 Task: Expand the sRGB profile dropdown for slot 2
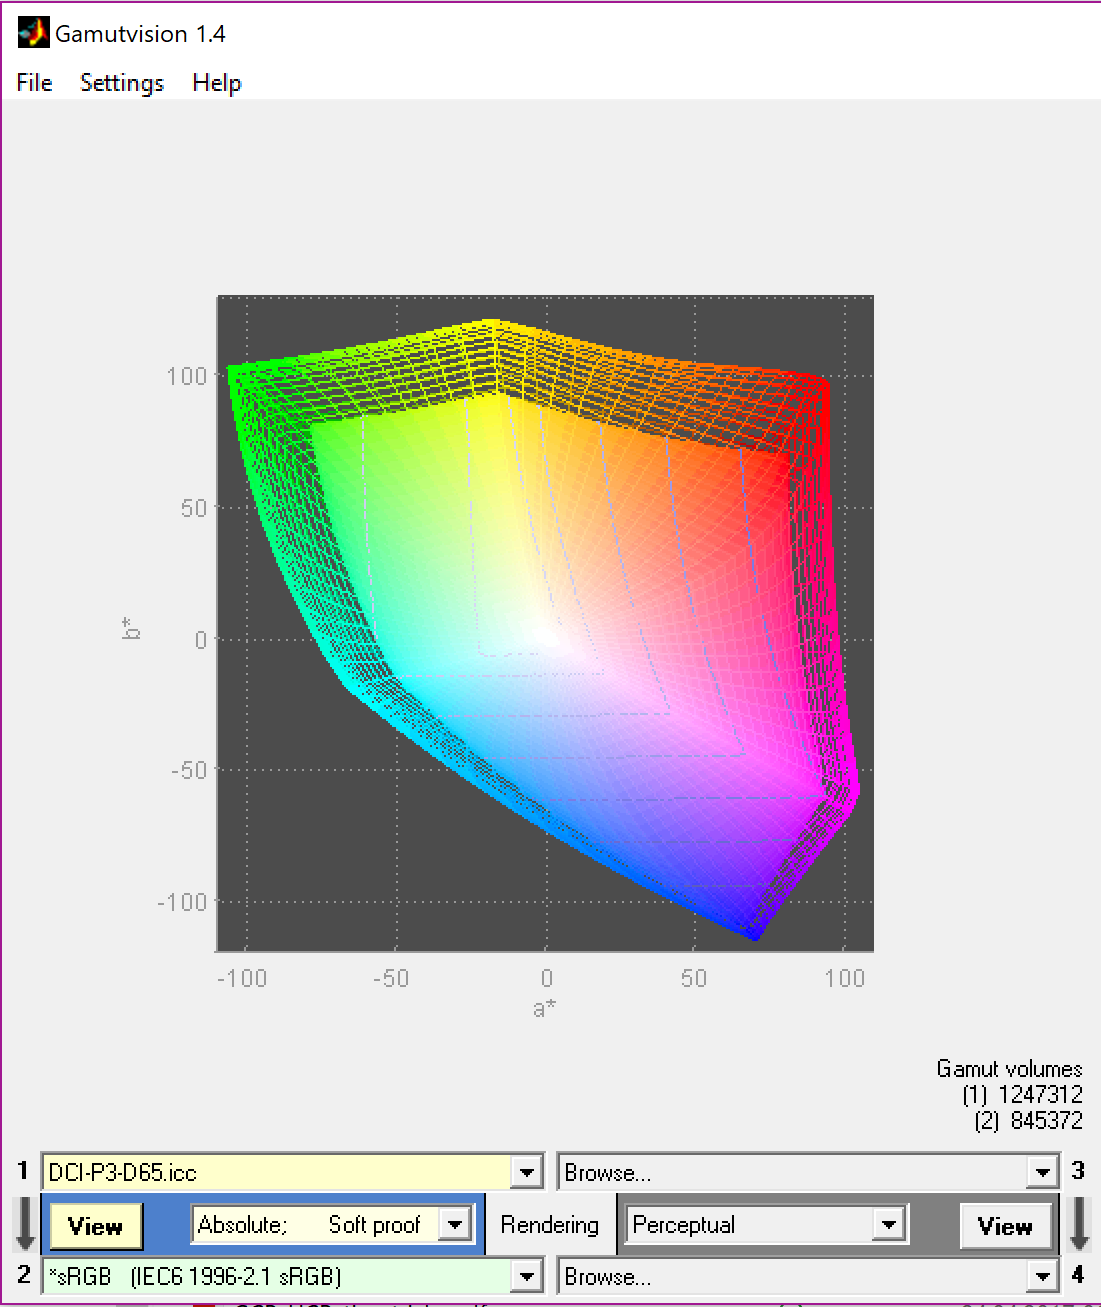point(526,1276)
